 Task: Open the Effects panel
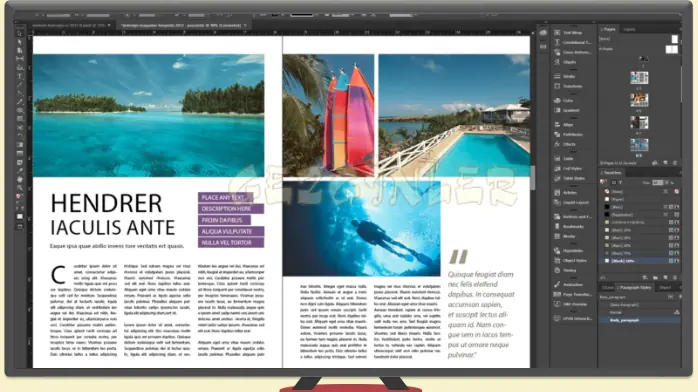pyautogui.click(x=565, y=144)
